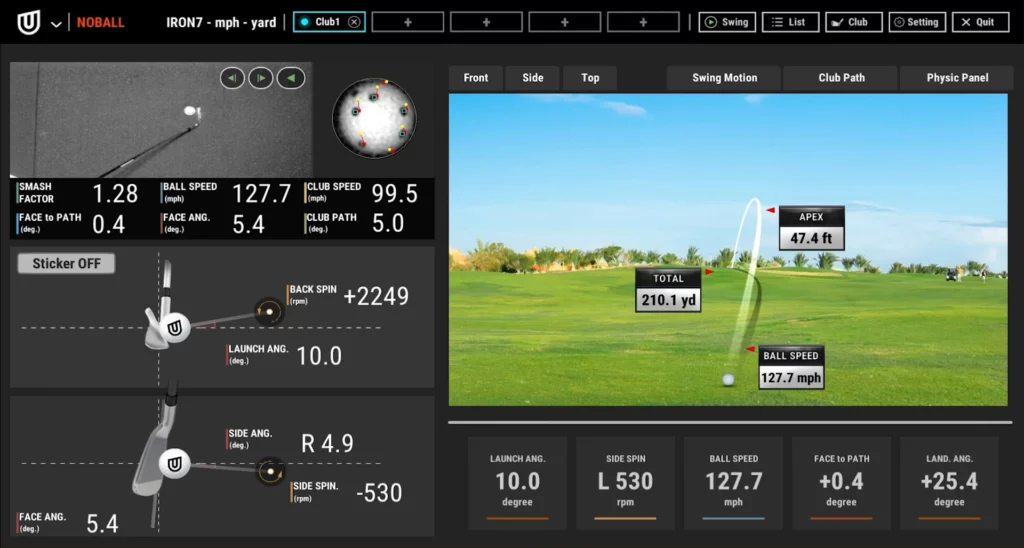Open Setting from the top bar
This screenshot has width=1024, height=548.
(x=916, y=22)
